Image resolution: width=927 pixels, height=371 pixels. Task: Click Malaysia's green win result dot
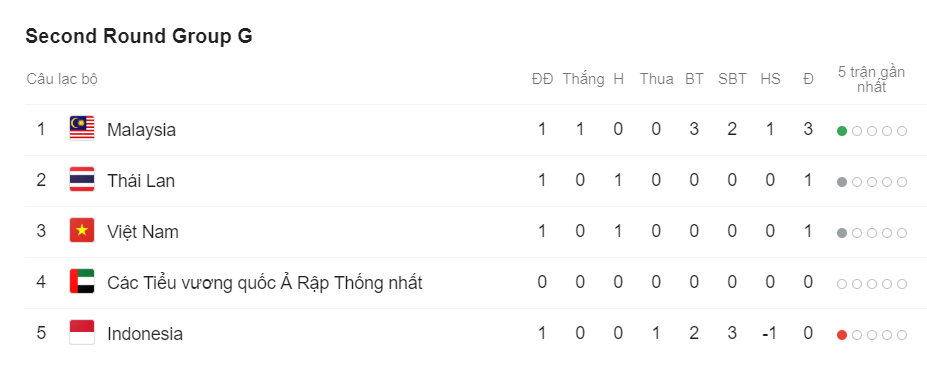click(x=842, y=131)
